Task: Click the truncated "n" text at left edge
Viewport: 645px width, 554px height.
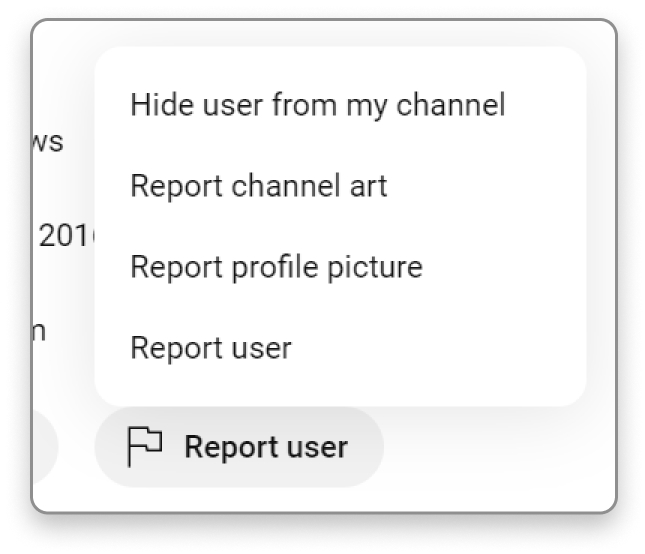Action: click(39, 330)
